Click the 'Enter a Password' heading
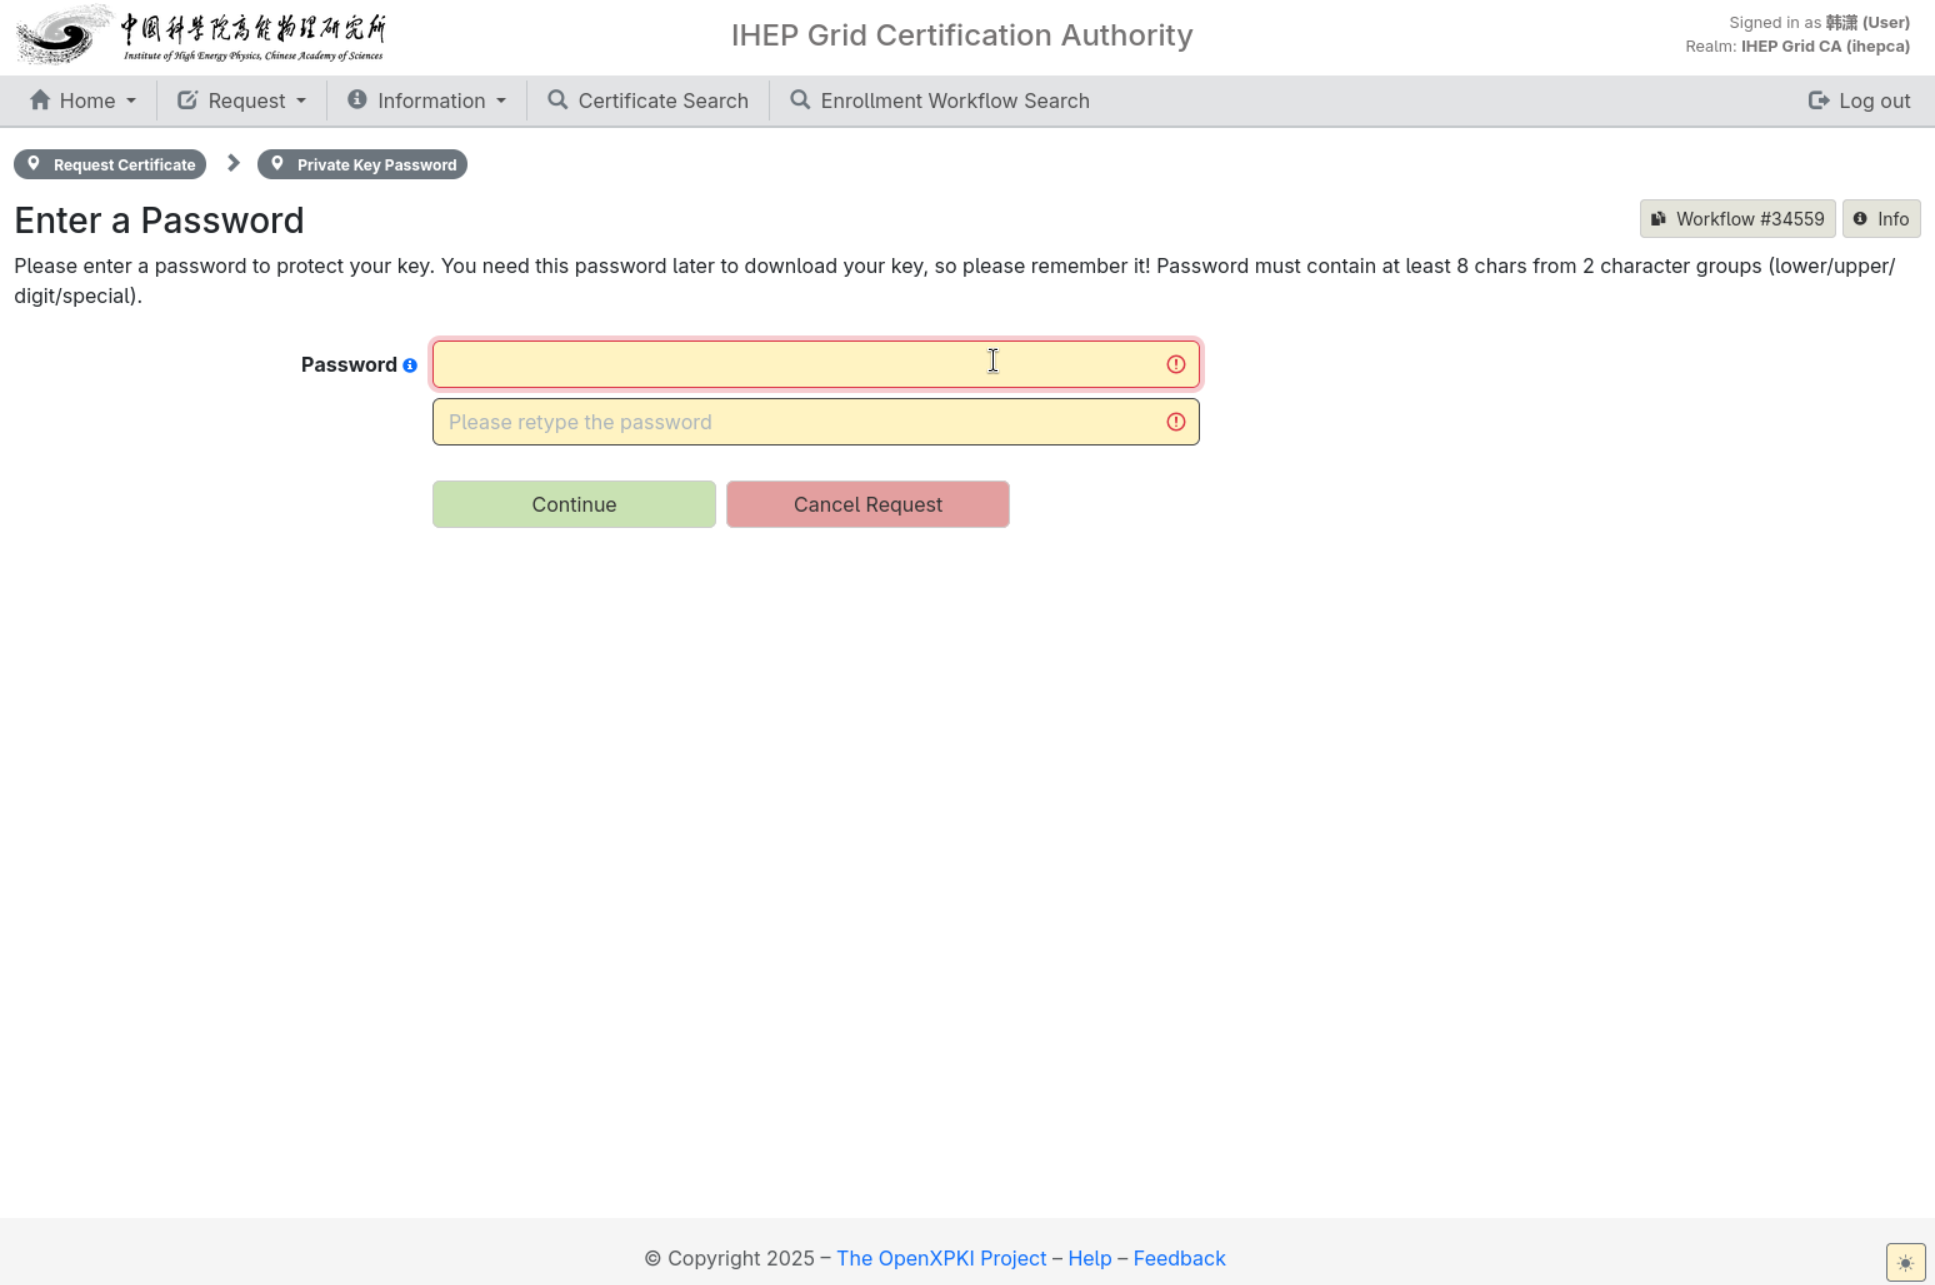The height and width of the screenshot is (1285, 1935). pyautogui.click(x=159, y=220)
